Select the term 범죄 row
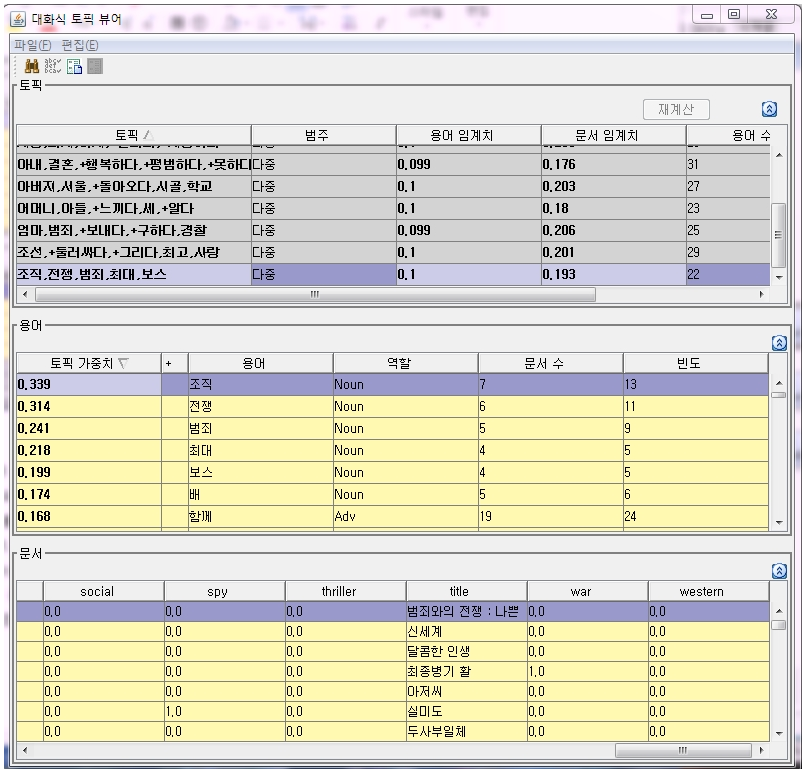The image size is (804, 770). 392,428
